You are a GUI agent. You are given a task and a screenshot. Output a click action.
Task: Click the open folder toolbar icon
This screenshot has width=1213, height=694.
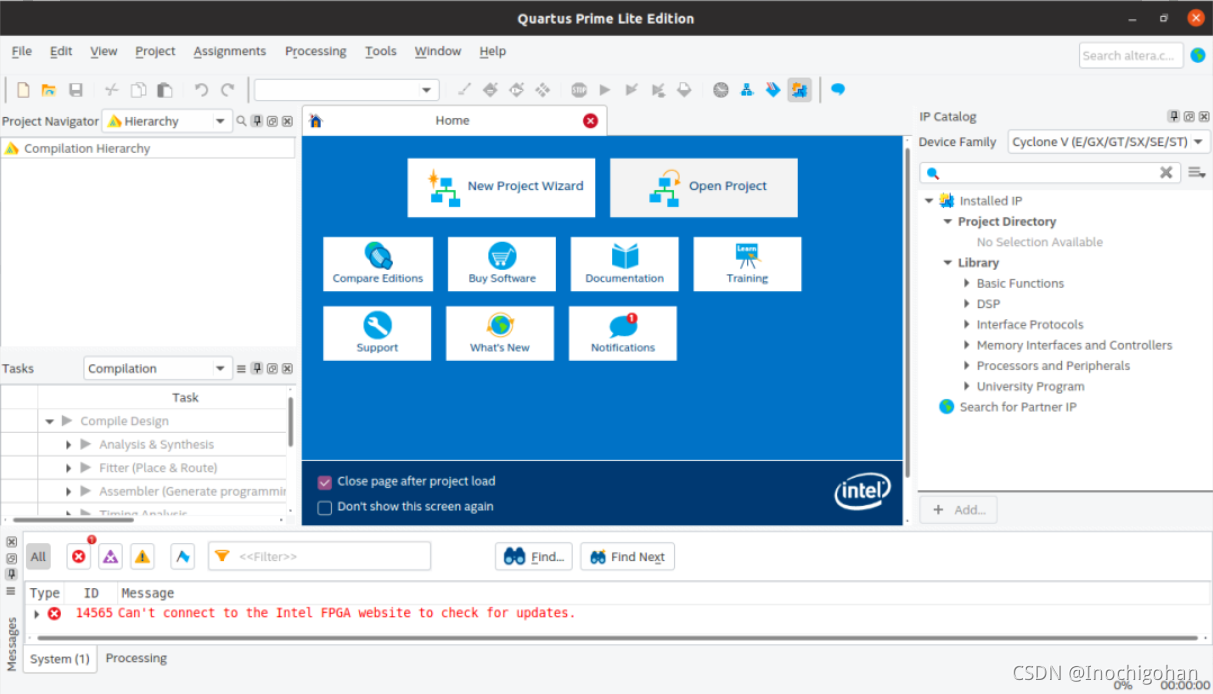coord(48,90)
